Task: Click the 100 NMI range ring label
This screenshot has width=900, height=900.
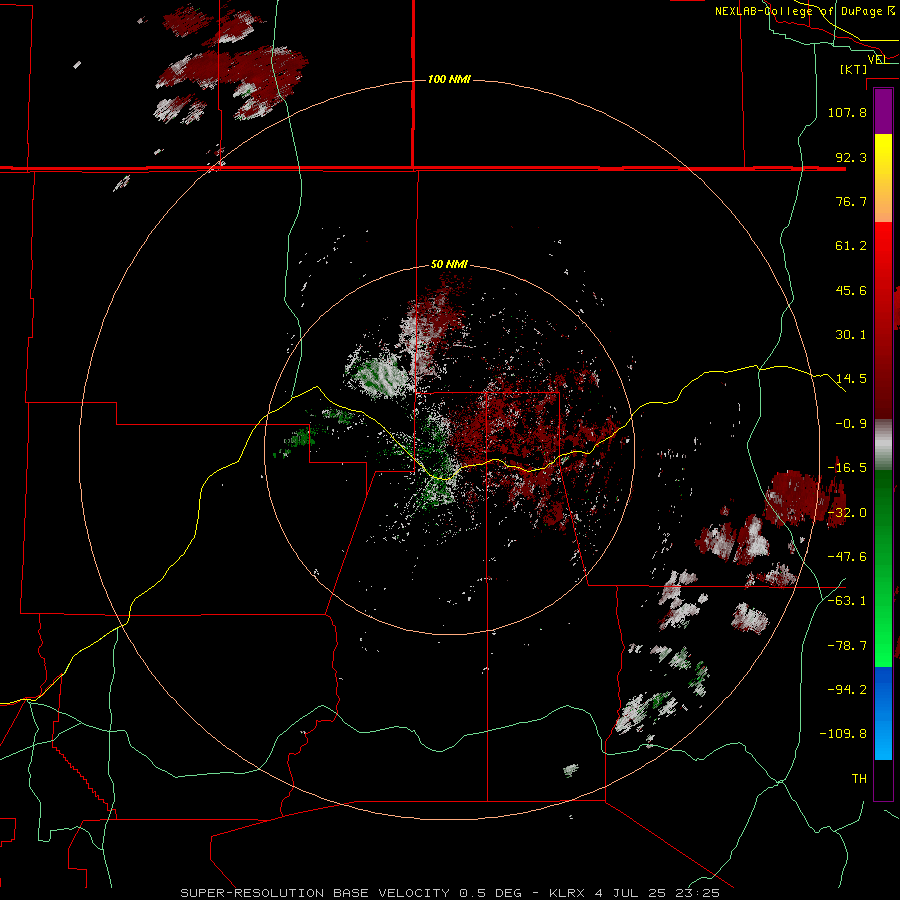Action: point(449,79)
